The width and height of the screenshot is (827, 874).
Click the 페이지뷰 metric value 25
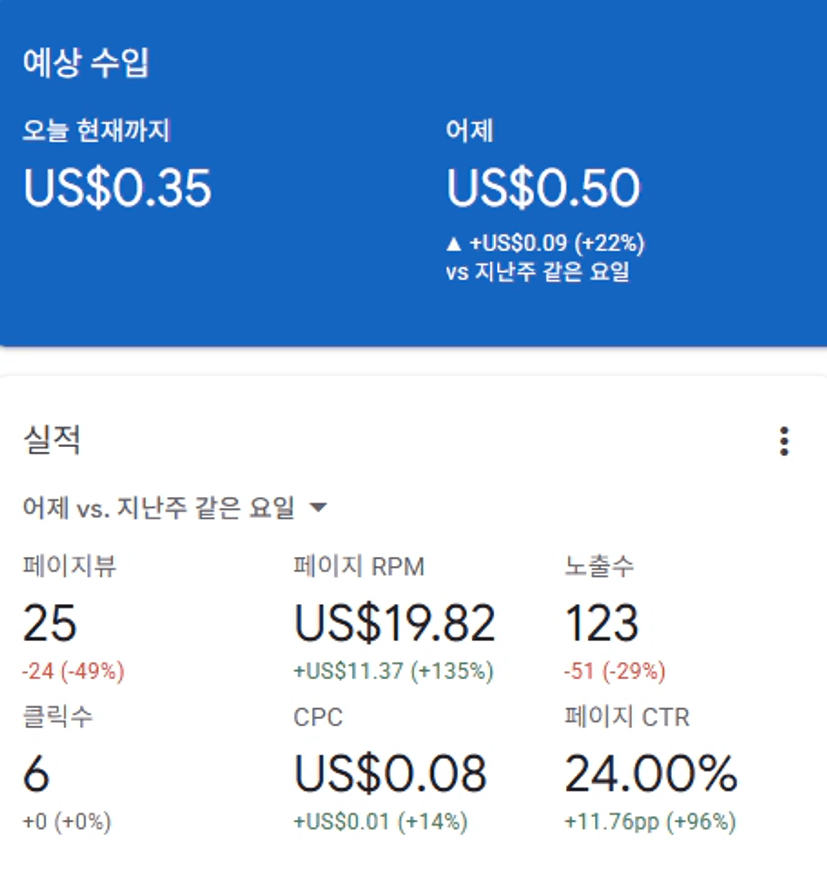coord(49,624)
